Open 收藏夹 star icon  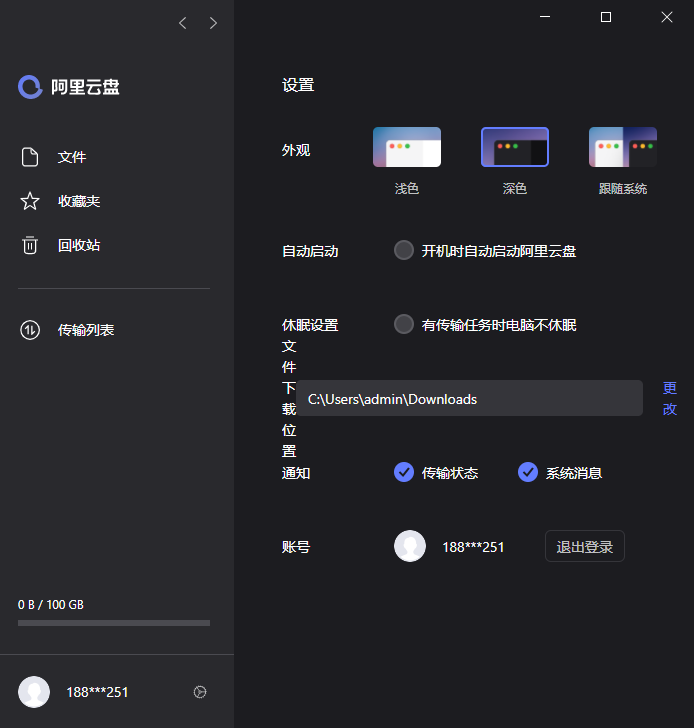(x=30, y=201)
